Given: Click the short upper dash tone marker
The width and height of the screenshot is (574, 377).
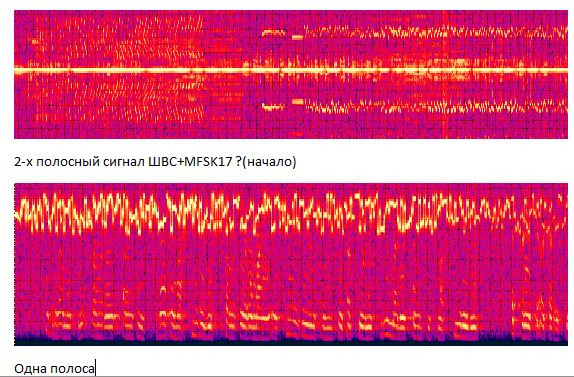Looking at the screenshot, I should point(273,33).
